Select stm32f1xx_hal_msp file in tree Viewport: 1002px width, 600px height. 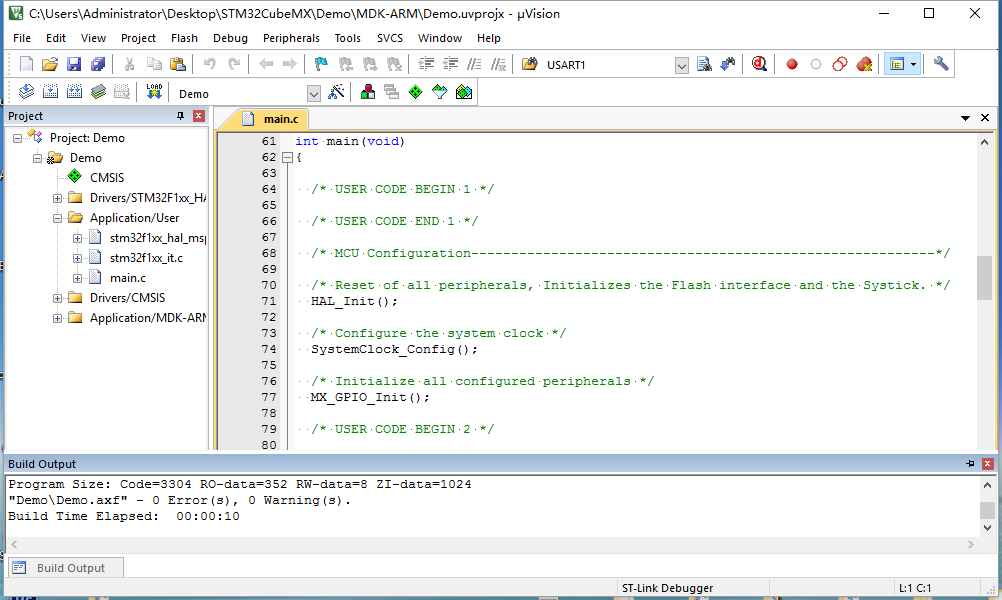click(x=157, y=238)
